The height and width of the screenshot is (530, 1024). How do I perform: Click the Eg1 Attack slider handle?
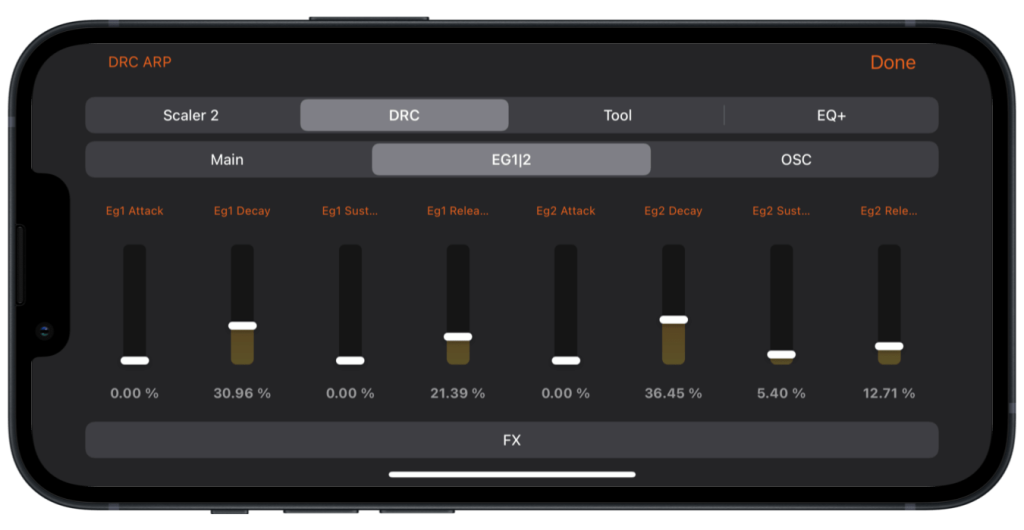134,360
